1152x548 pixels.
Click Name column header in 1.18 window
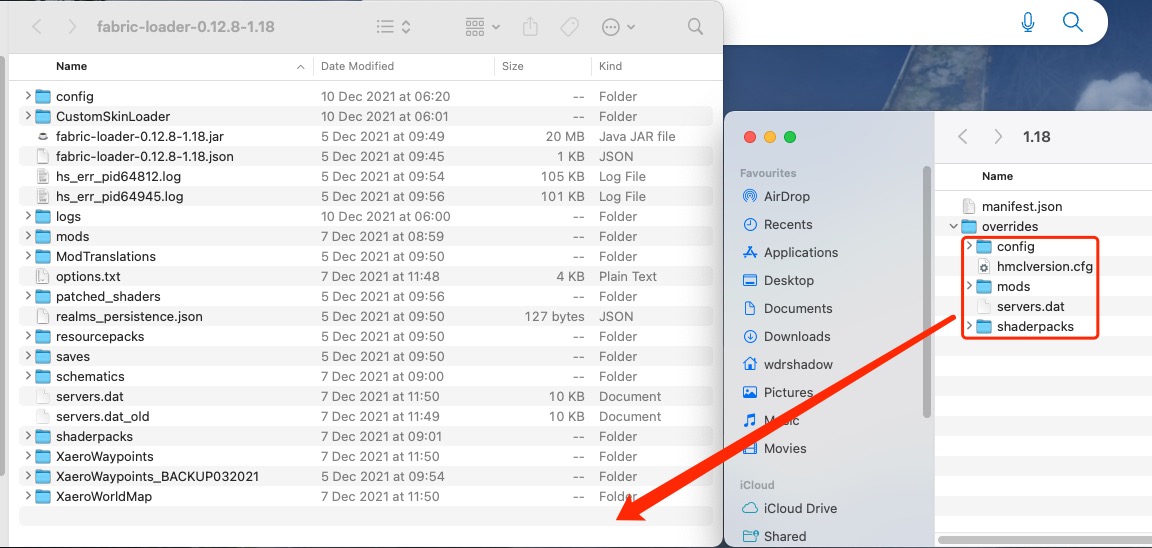(x=997, y=176)
